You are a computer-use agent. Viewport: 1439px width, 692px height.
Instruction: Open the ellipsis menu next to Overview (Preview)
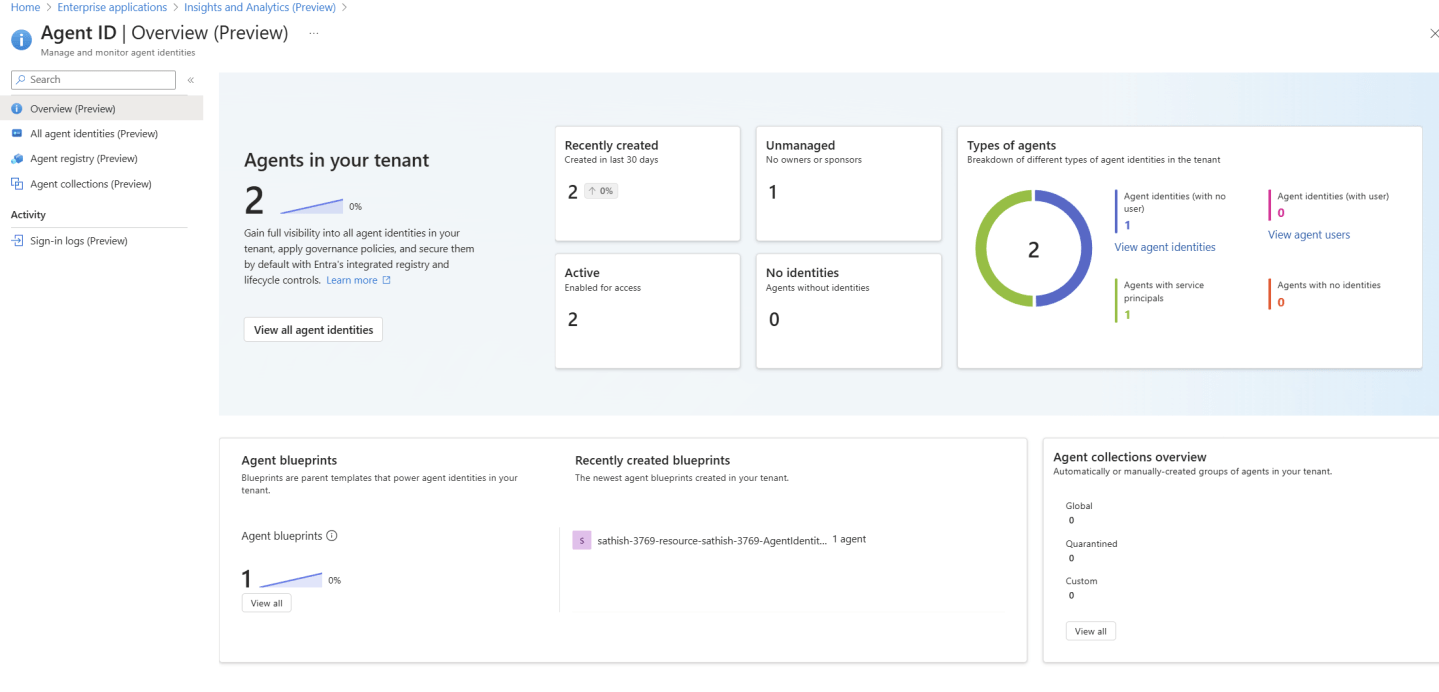[x=313, y=33]
